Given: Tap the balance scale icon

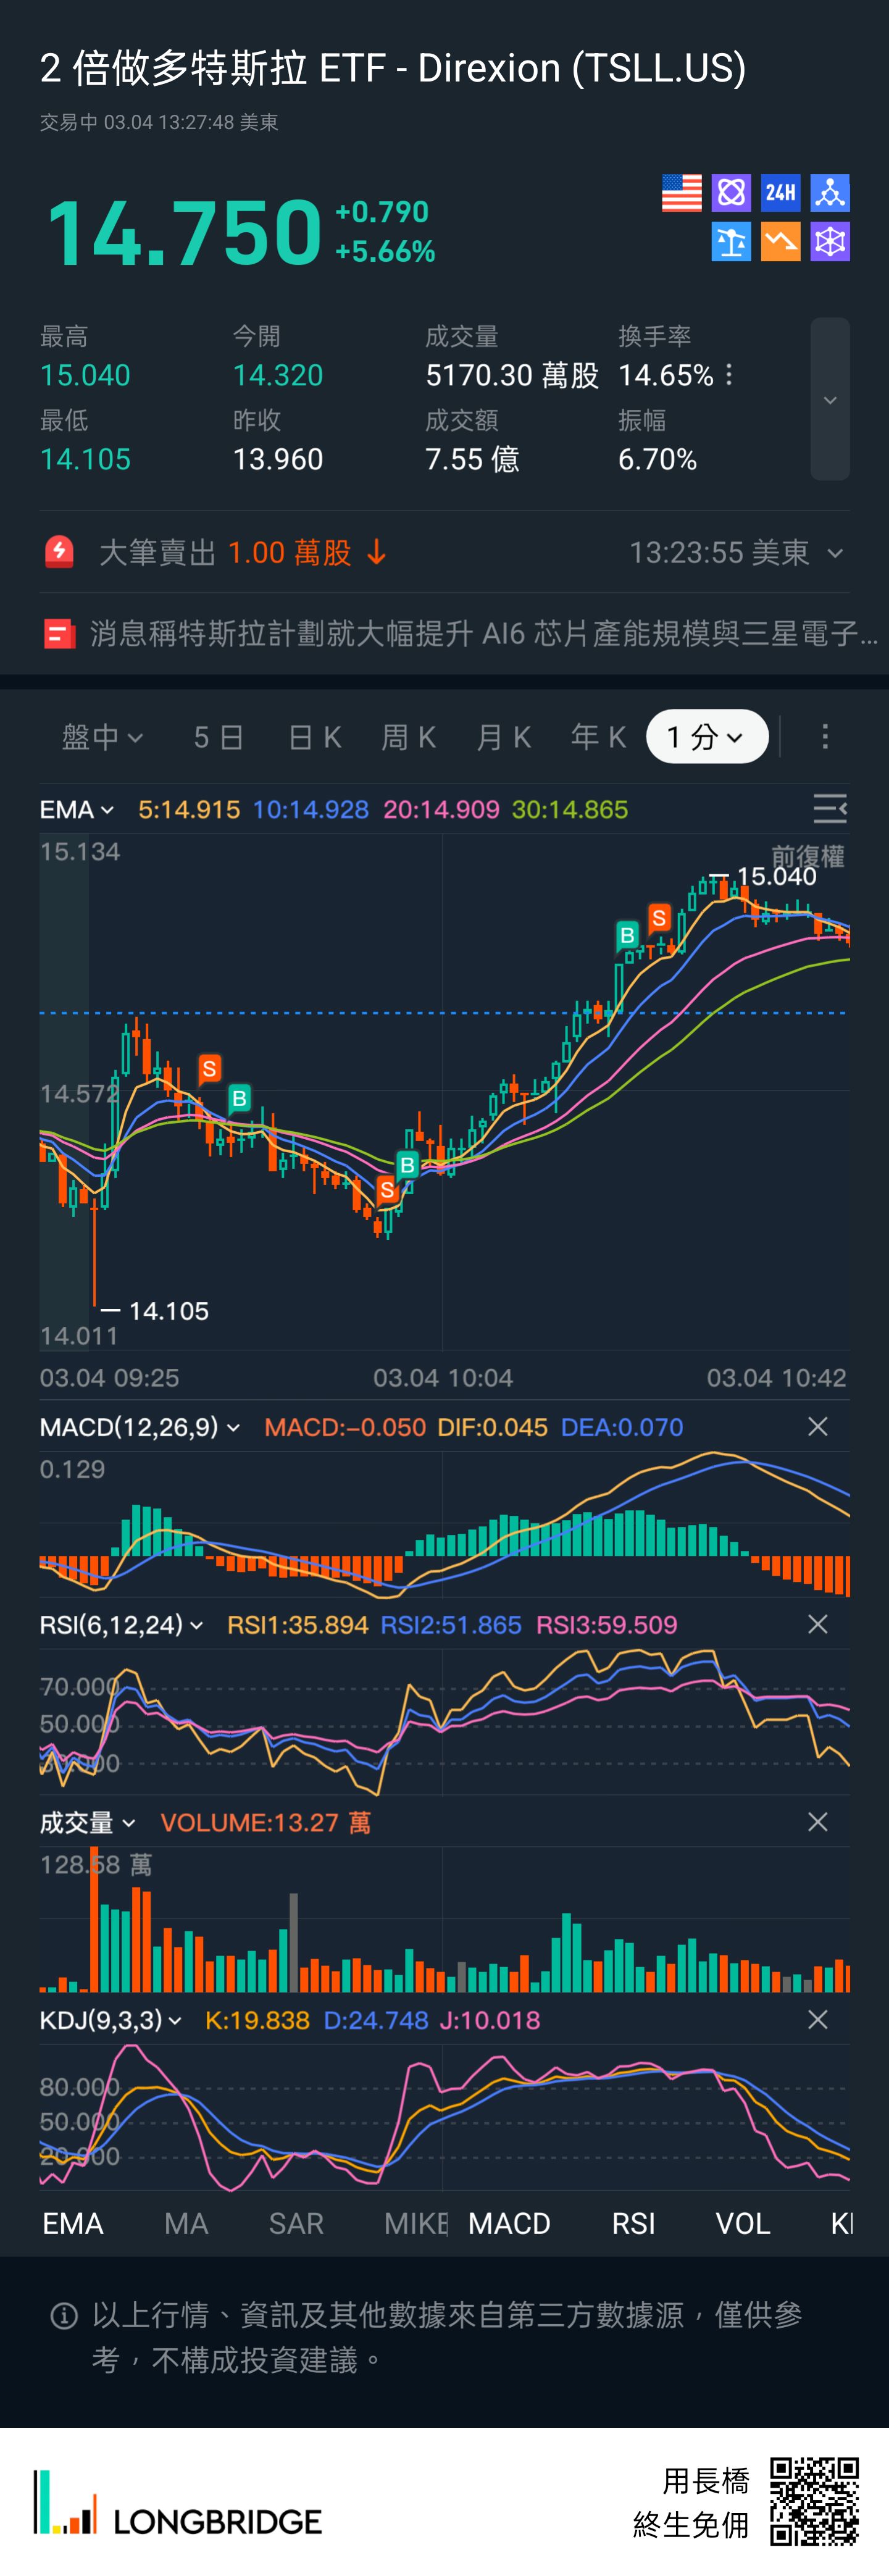Looking at the screenshot, I should 731,242.
